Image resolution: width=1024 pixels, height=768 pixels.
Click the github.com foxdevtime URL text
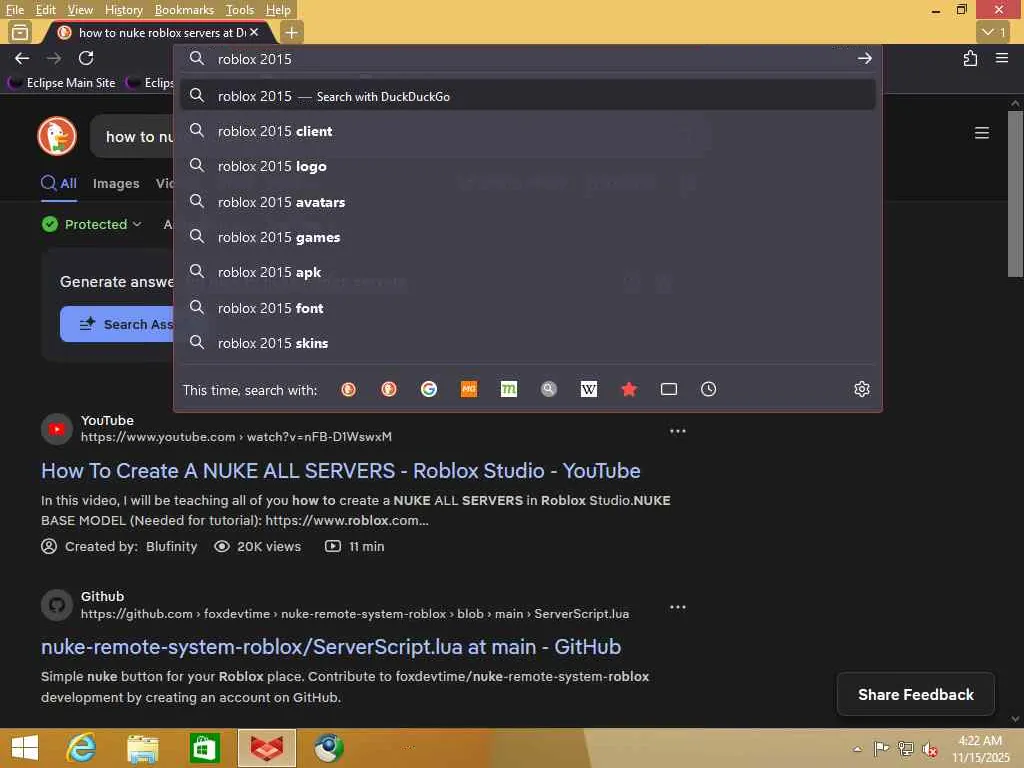click(355, 614)
